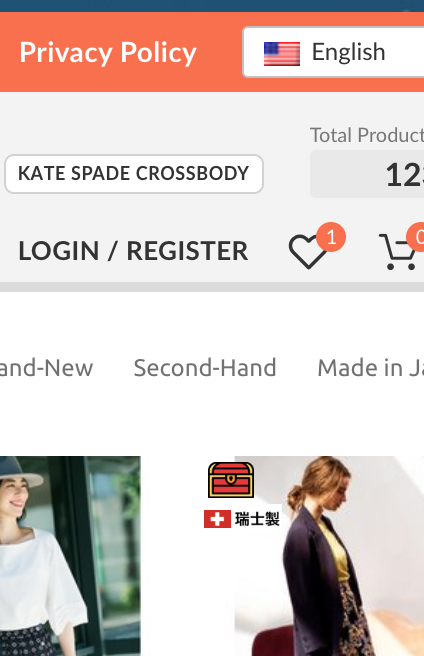Viewport: 424px width, 656px height.
Task: Open the wishlist heart icon
Action: point(307,251)
